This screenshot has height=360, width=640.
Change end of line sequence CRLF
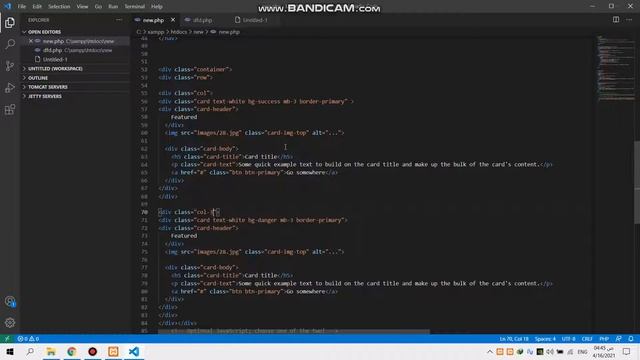pyautogui.click(x=587, y=339)
